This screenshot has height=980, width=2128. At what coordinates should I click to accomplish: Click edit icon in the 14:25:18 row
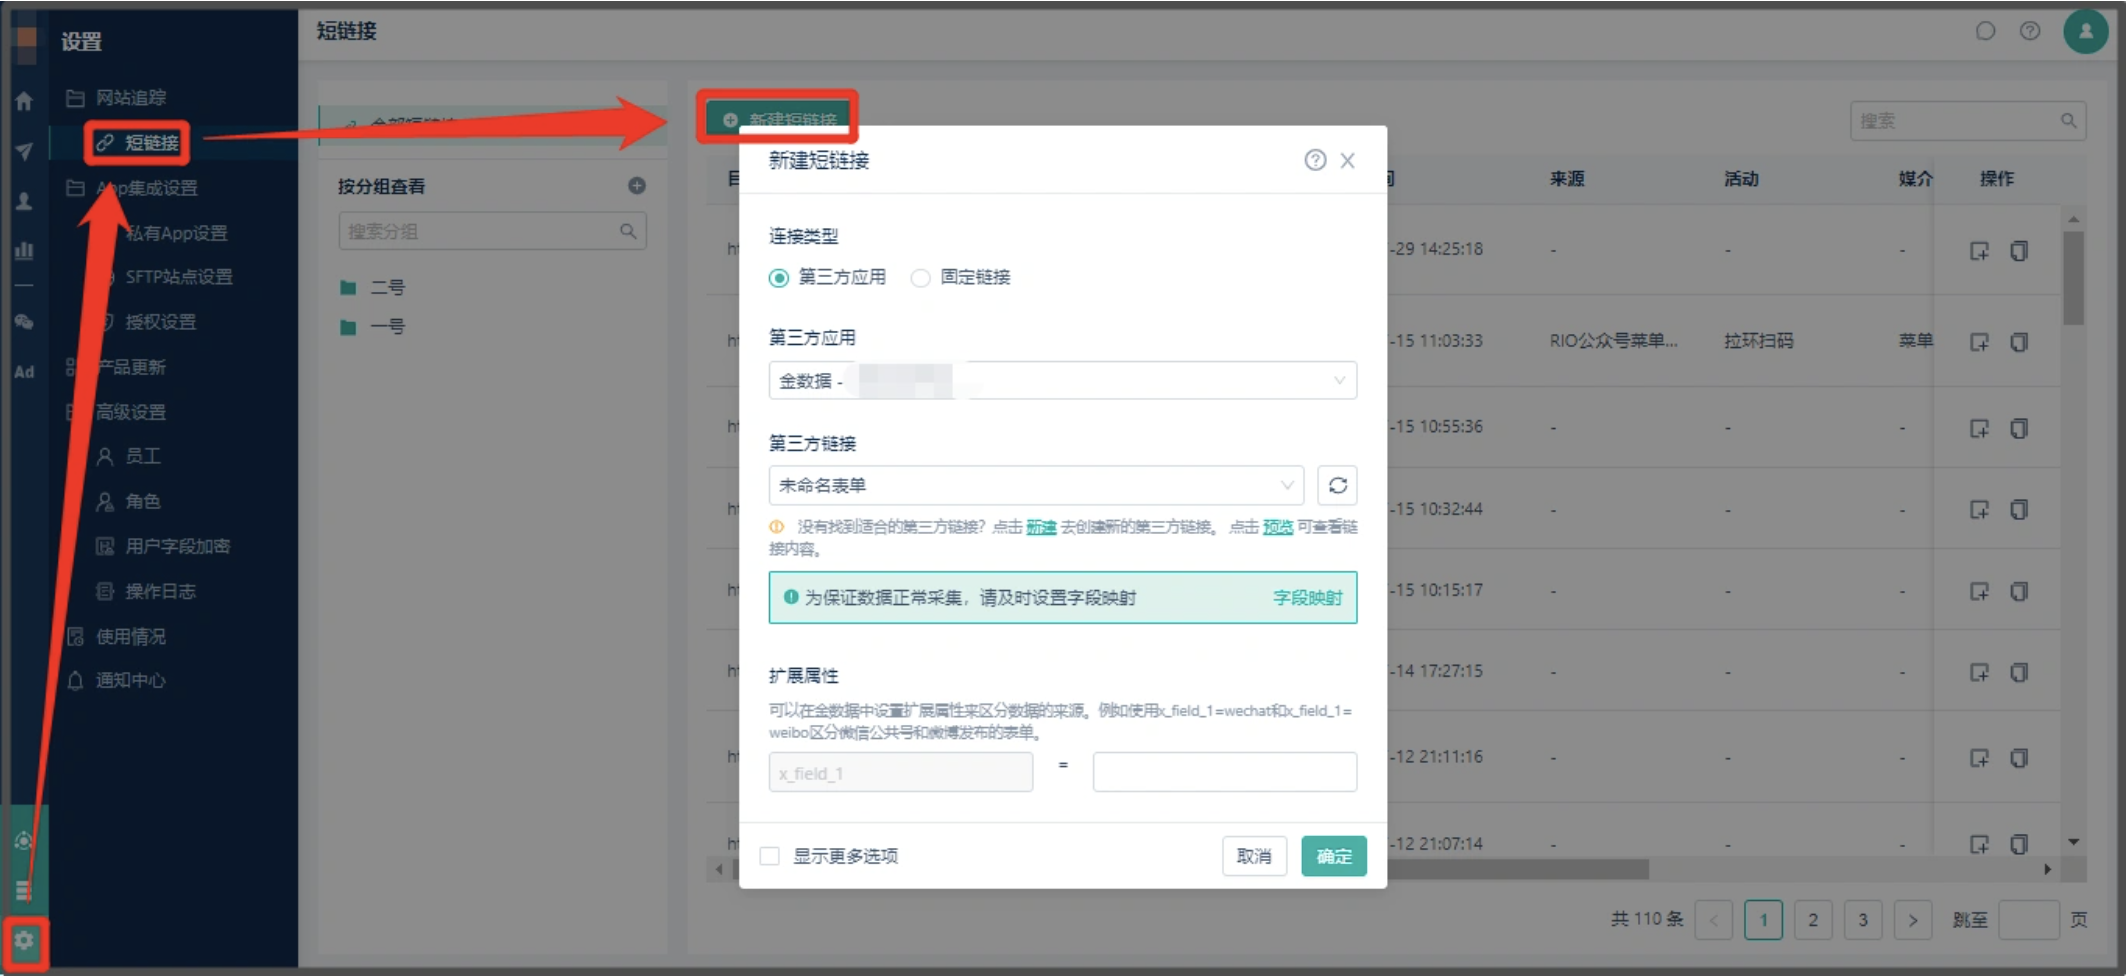(x=1979, y=250)
